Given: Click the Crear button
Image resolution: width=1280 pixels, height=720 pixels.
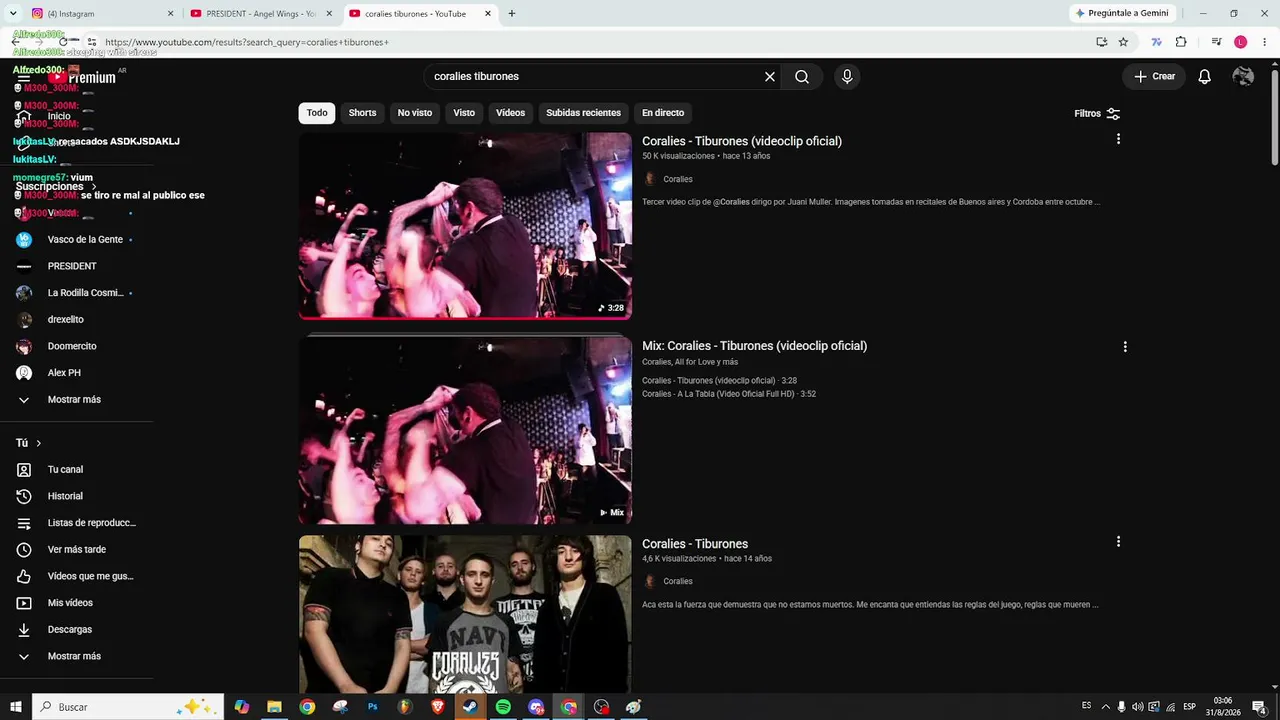Looking at the screenshot, I should tap(1154, 77).
